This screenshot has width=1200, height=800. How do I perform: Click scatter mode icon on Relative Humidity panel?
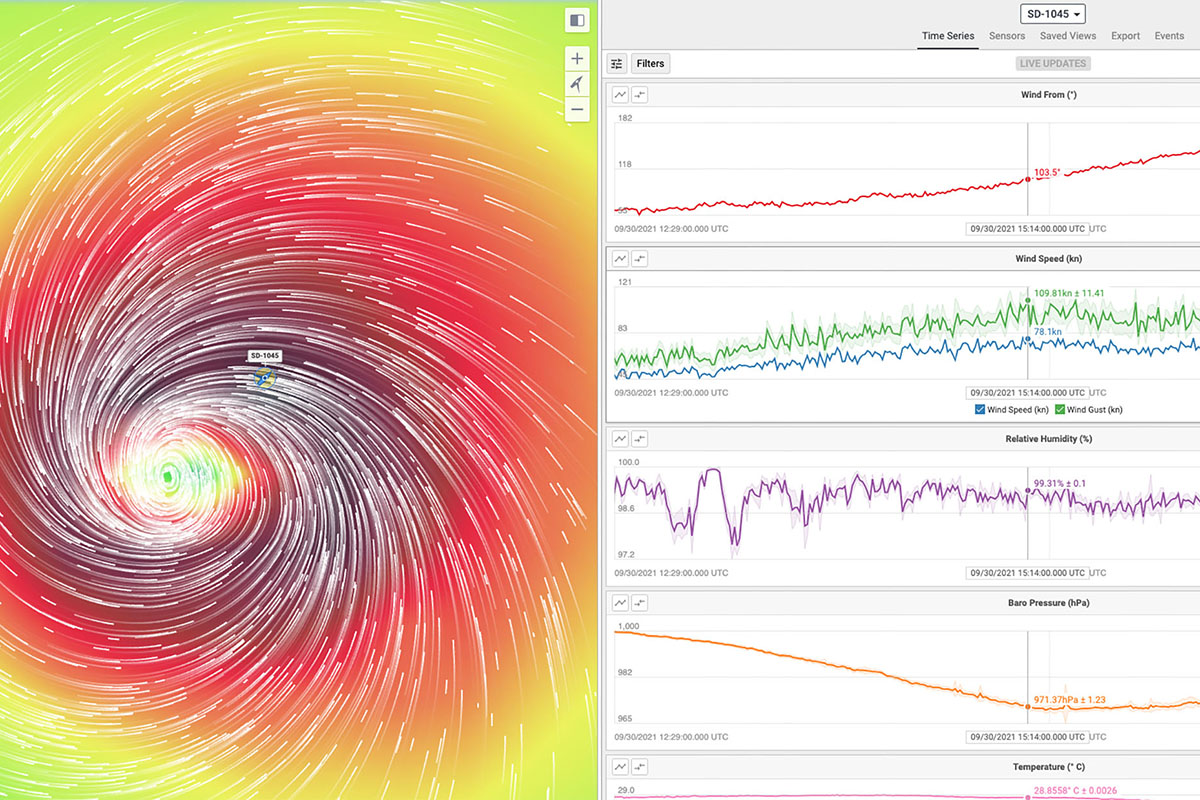pos(640,439)
